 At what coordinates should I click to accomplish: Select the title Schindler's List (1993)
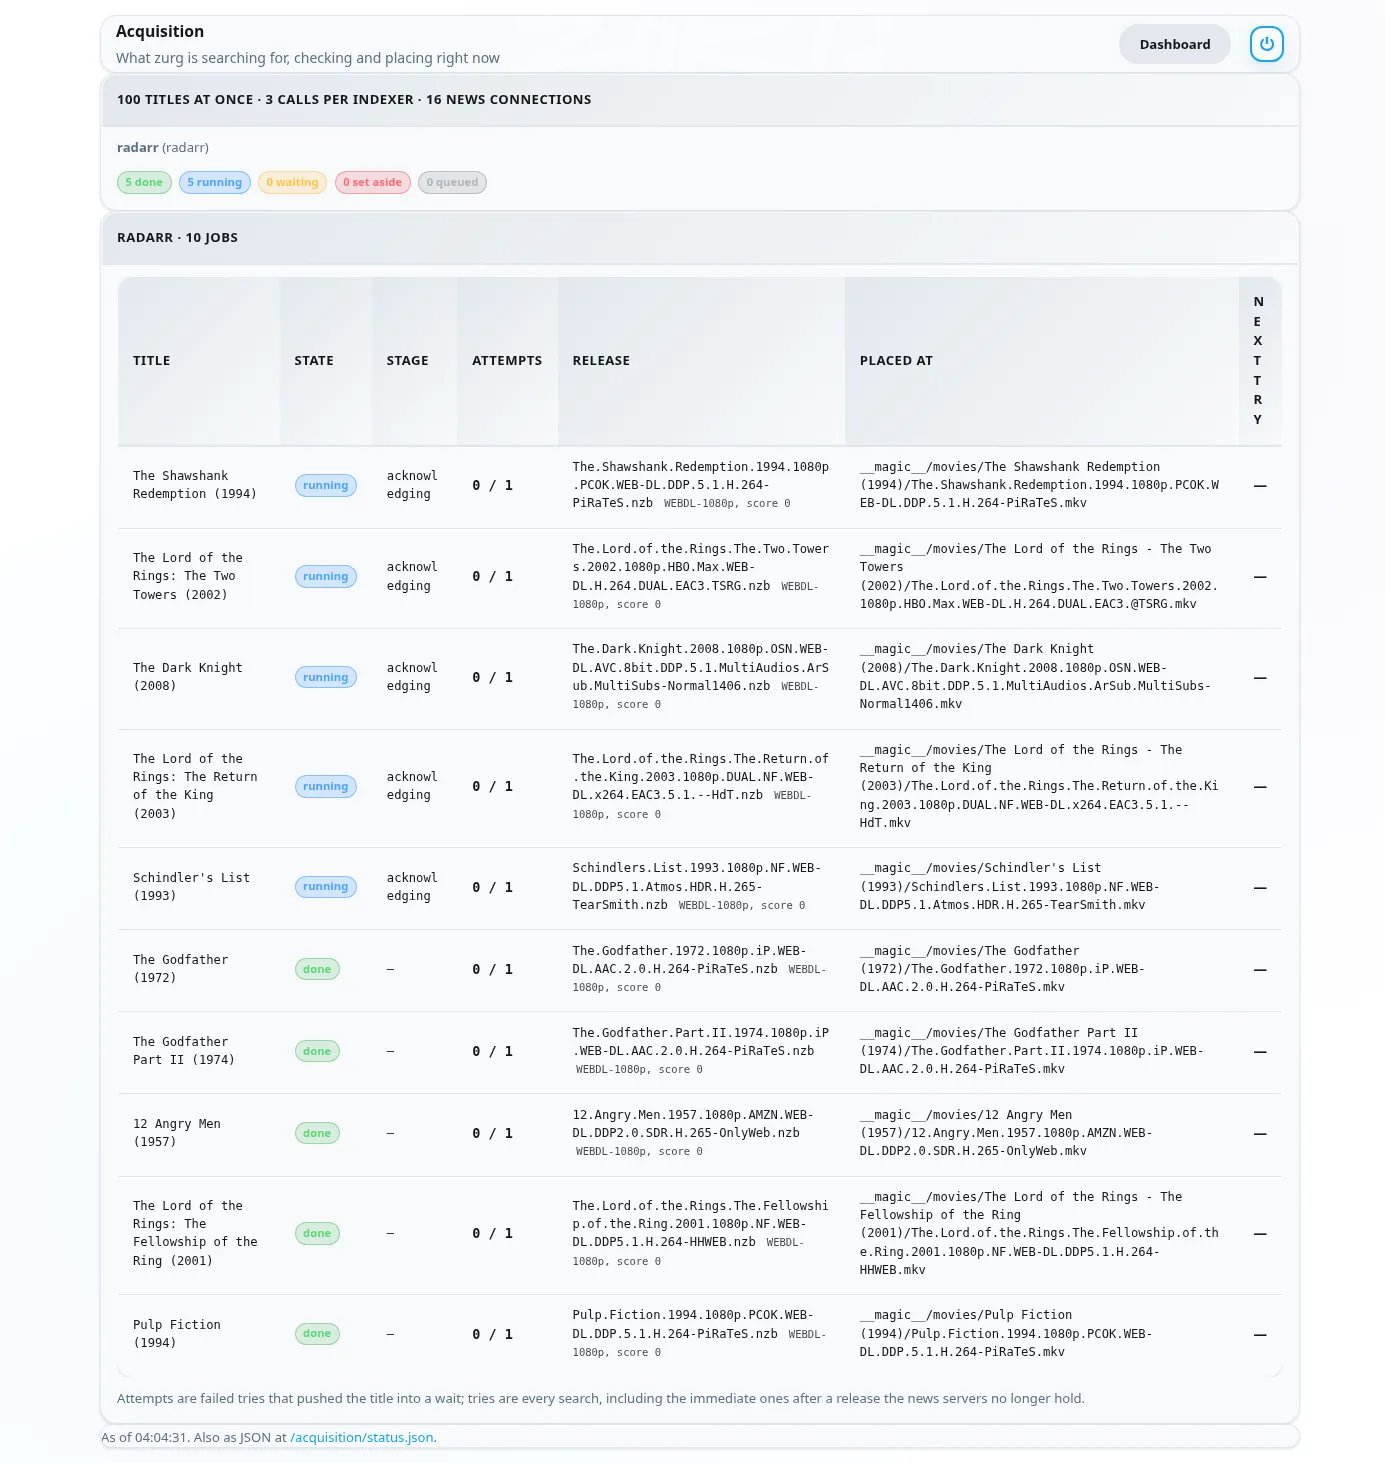(192, 887)
